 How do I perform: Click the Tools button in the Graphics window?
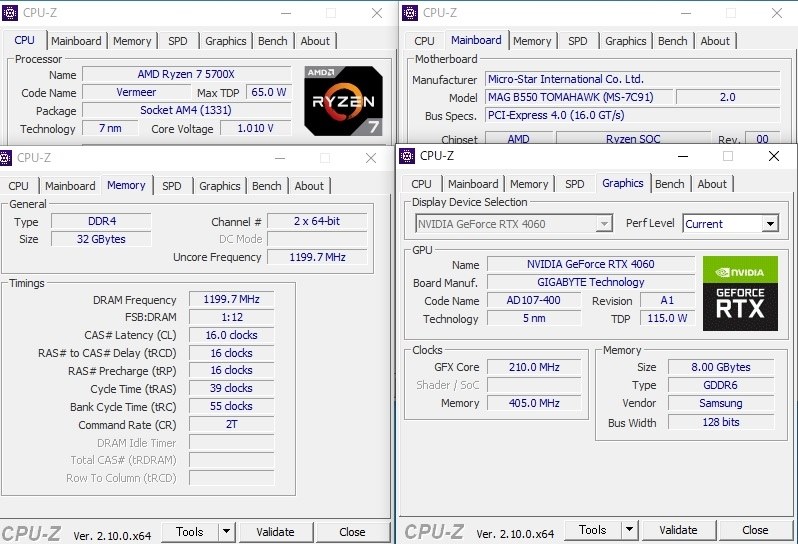pyautogui.click(x=593, y=530)
